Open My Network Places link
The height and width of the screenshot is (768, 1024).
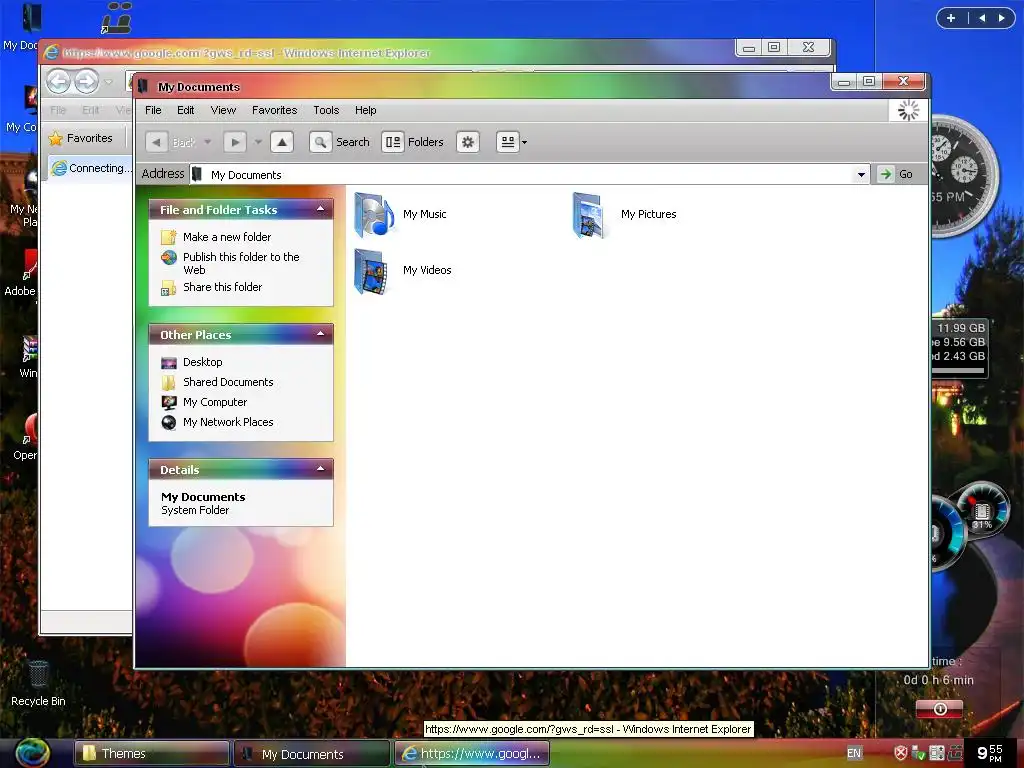click(228, 422)
